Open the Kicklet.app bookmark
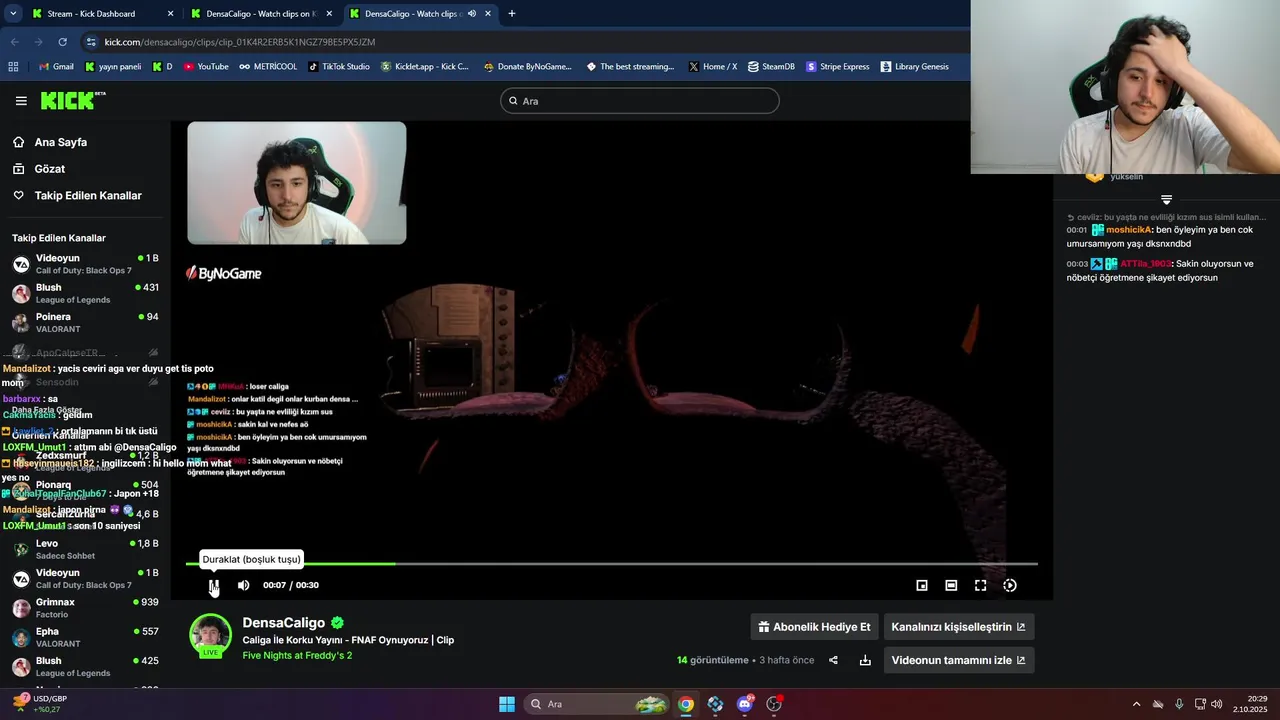 pos(424,67)
